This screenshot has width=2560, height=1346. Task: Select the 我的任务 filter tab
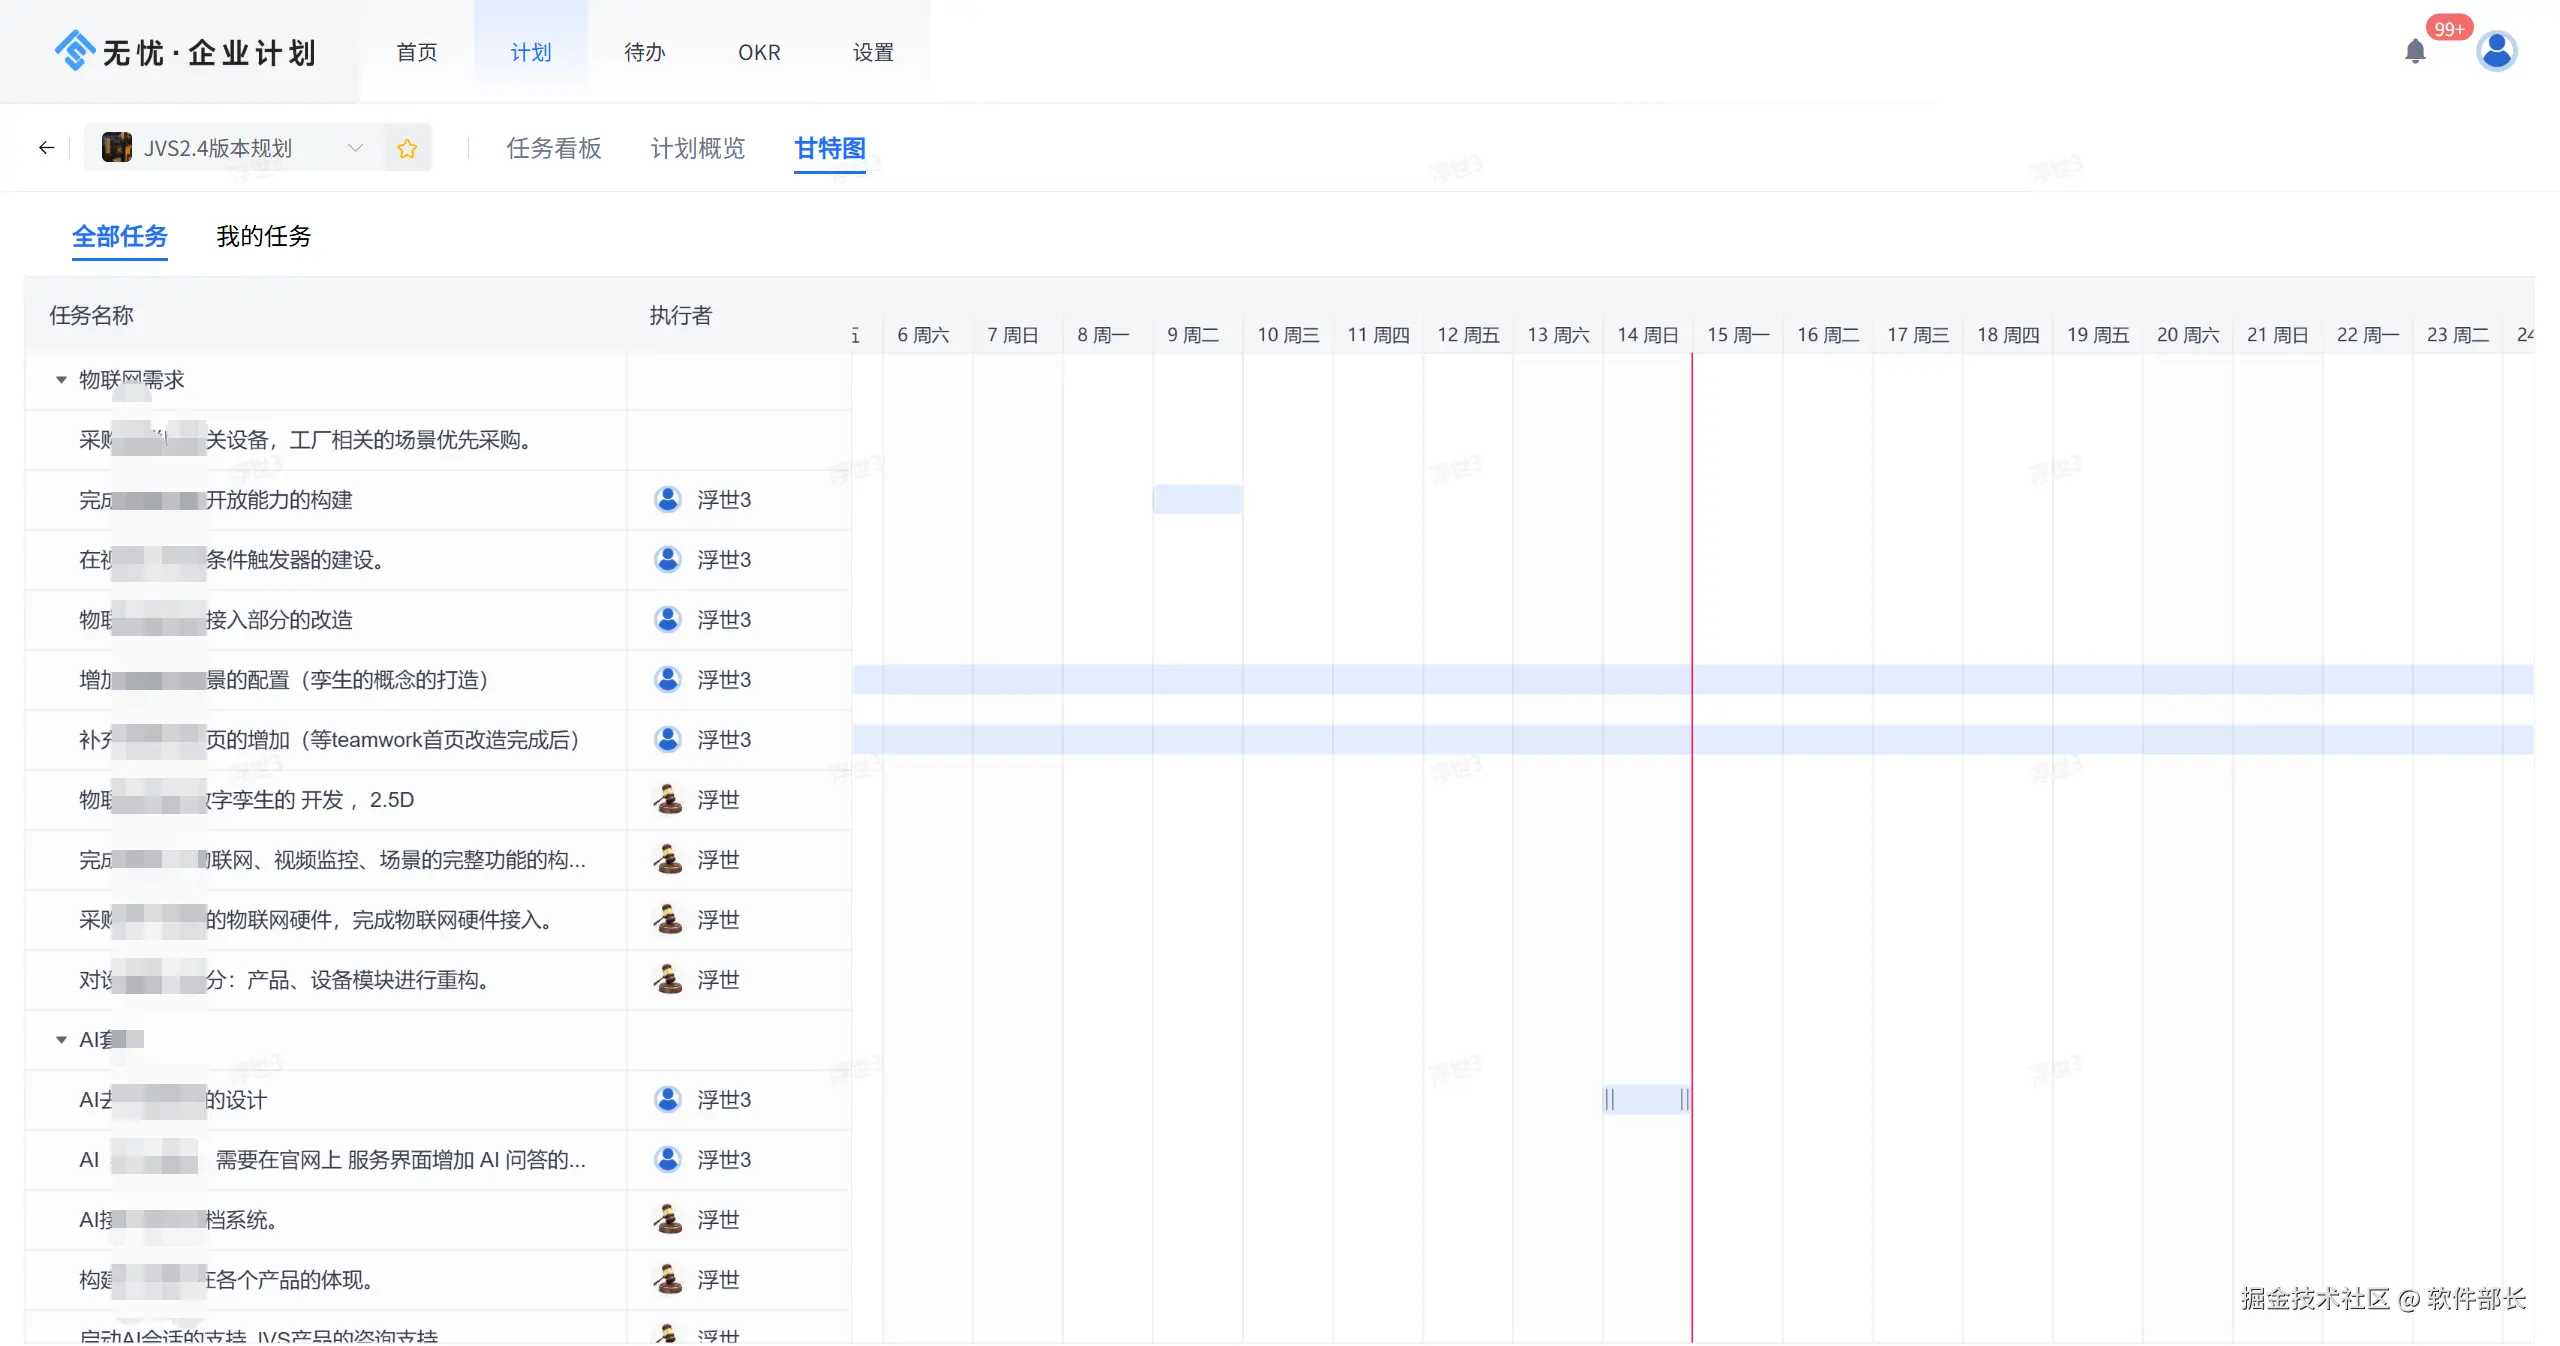coord(263,237)
